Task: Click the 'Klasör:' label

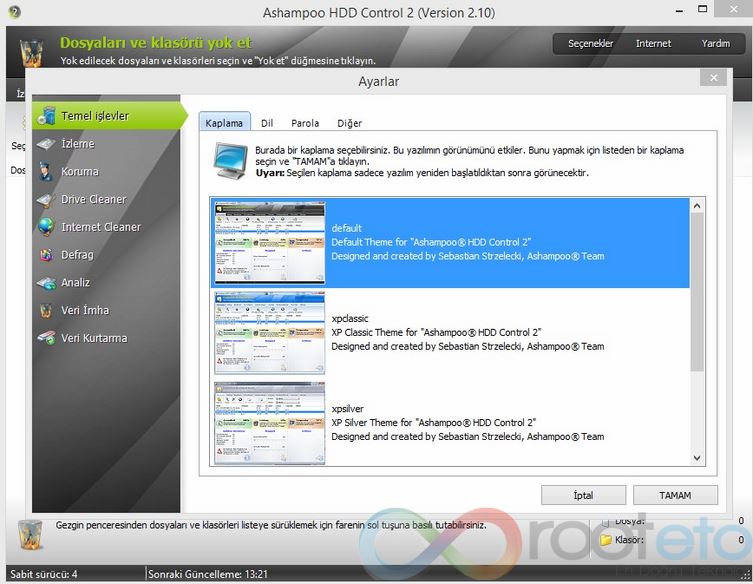Action: click(629, 540)
